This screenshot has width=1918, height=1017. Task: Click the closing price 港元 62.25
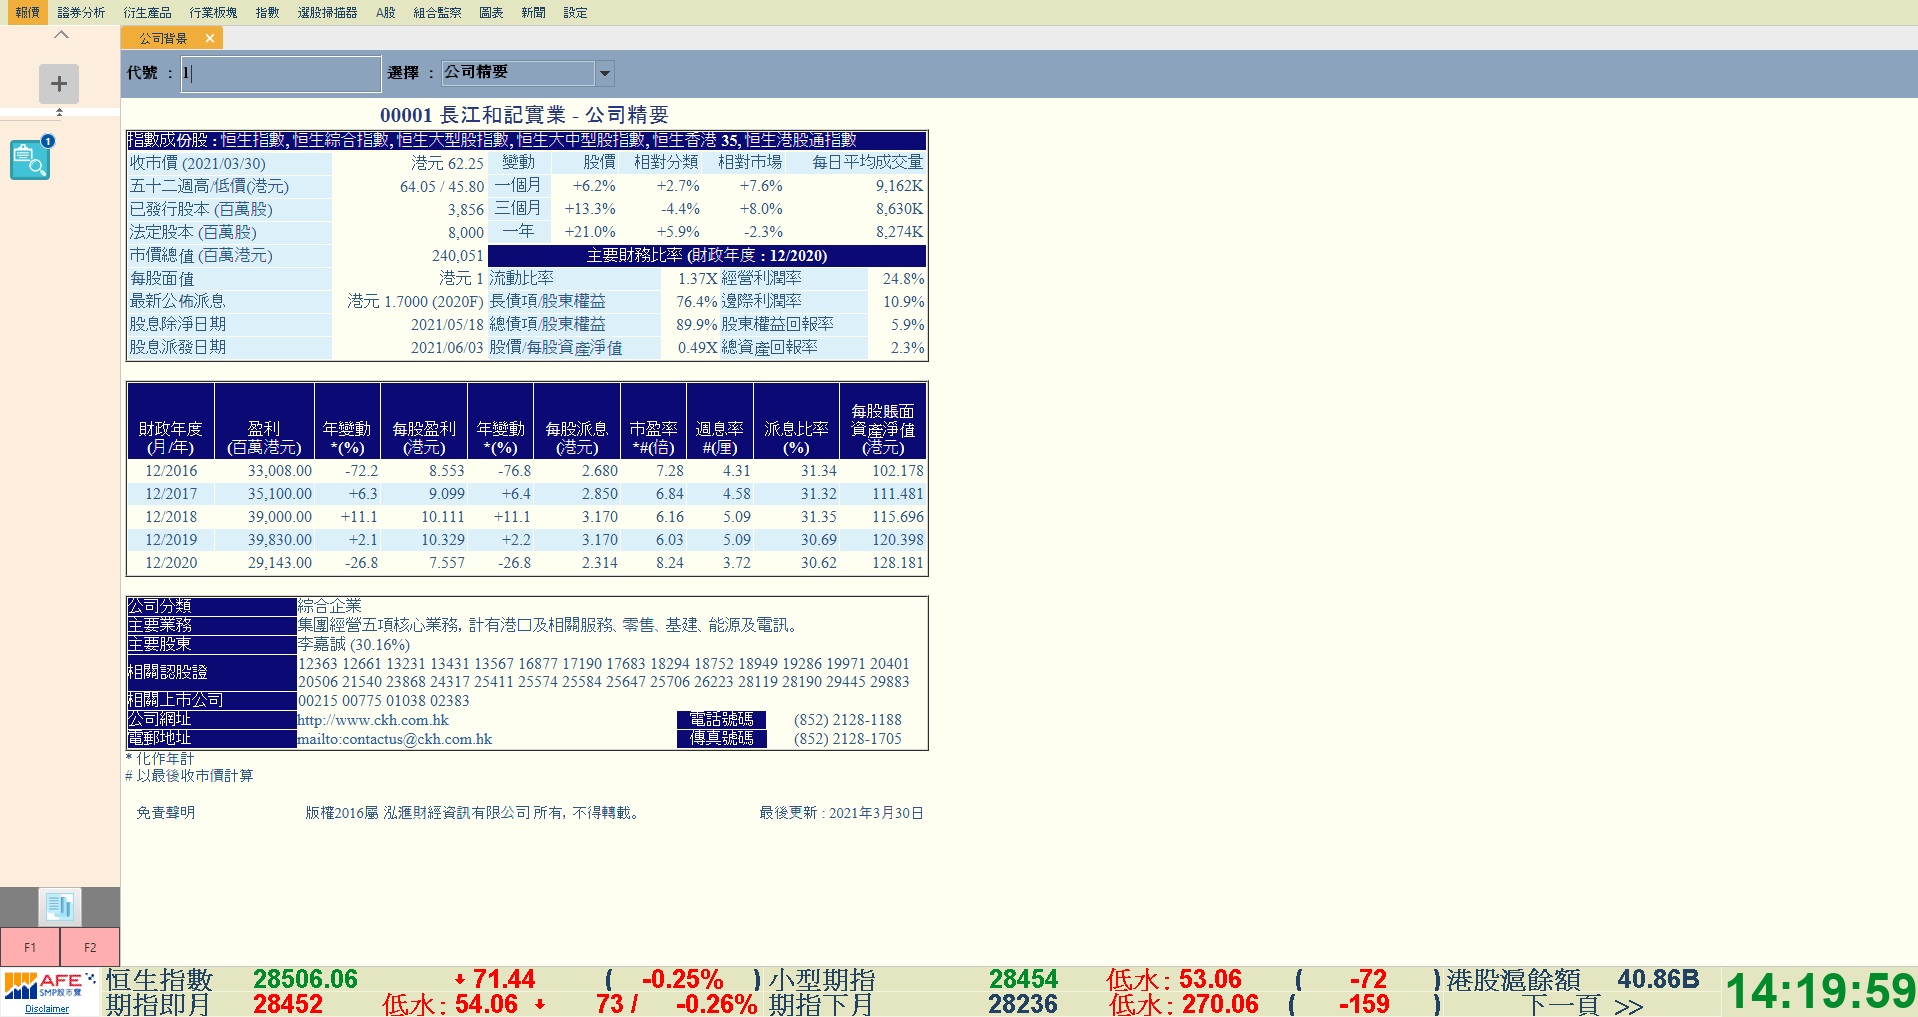tap(447, 163)
